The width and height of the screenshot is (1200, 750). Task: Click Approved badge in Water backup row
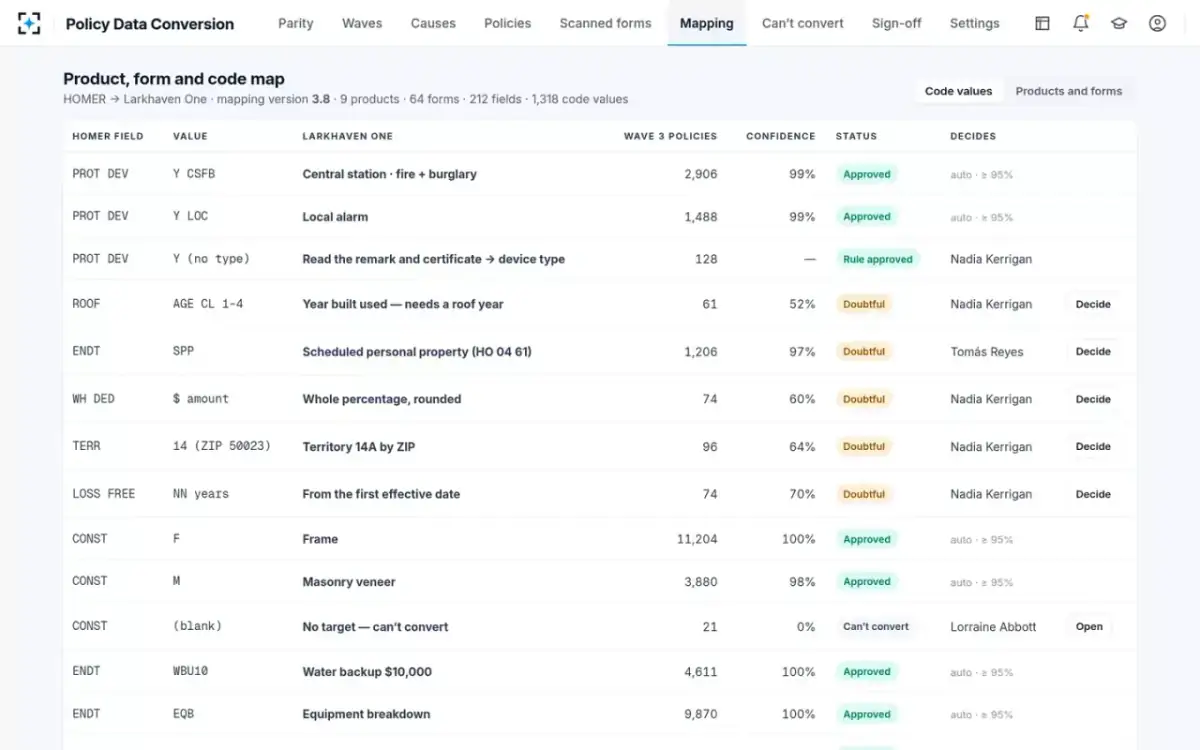click(867, 672)
